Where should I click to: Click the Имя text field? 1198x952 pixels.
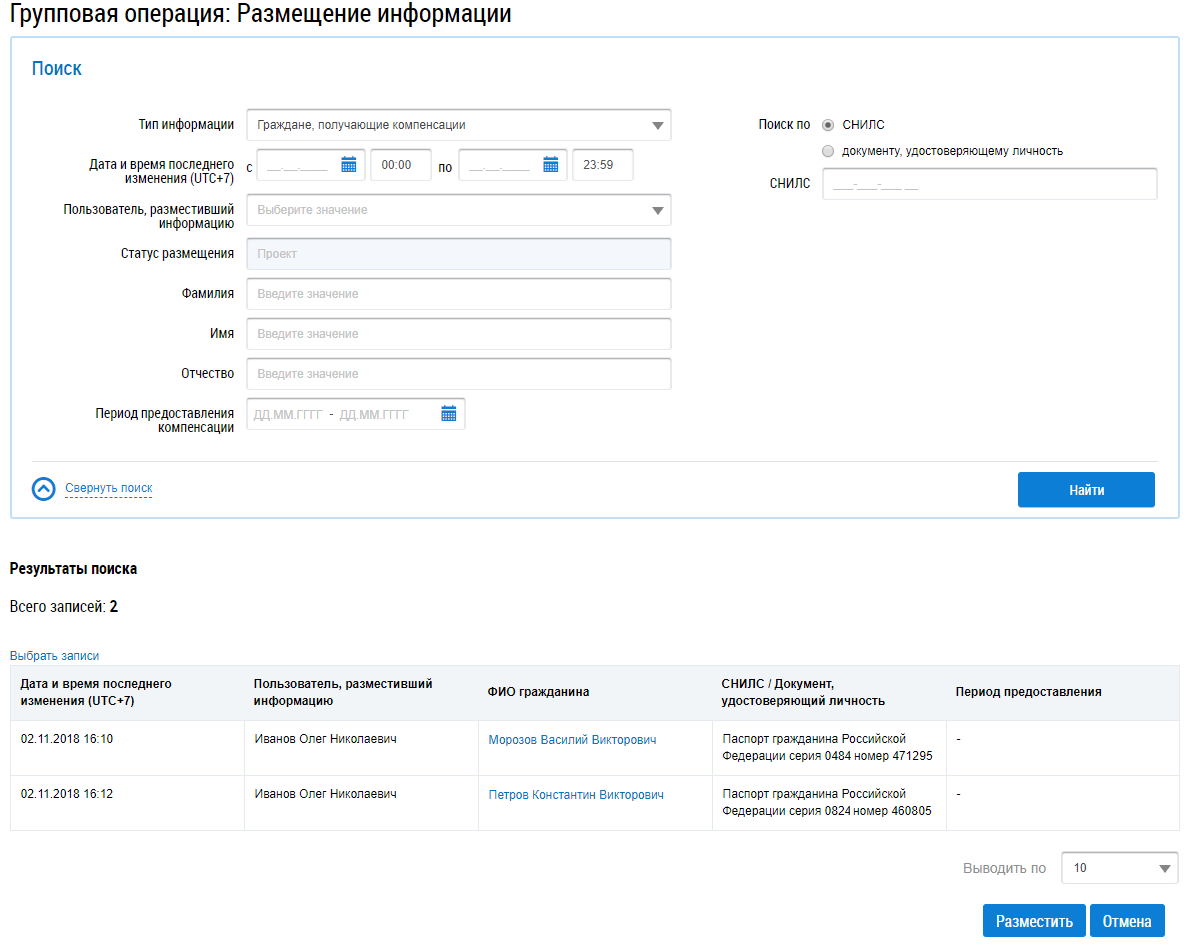click(458, 334)
